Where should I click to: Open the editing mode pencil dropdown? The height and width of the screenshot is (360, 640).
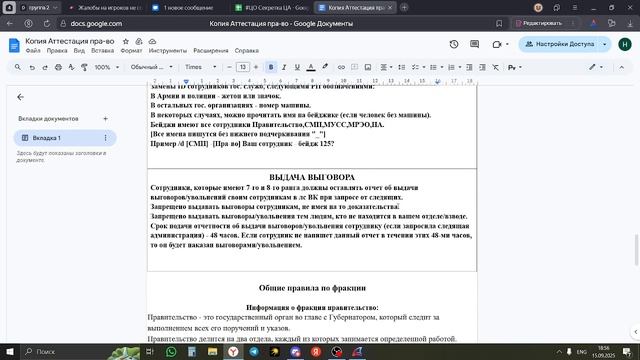coord(596,67)
